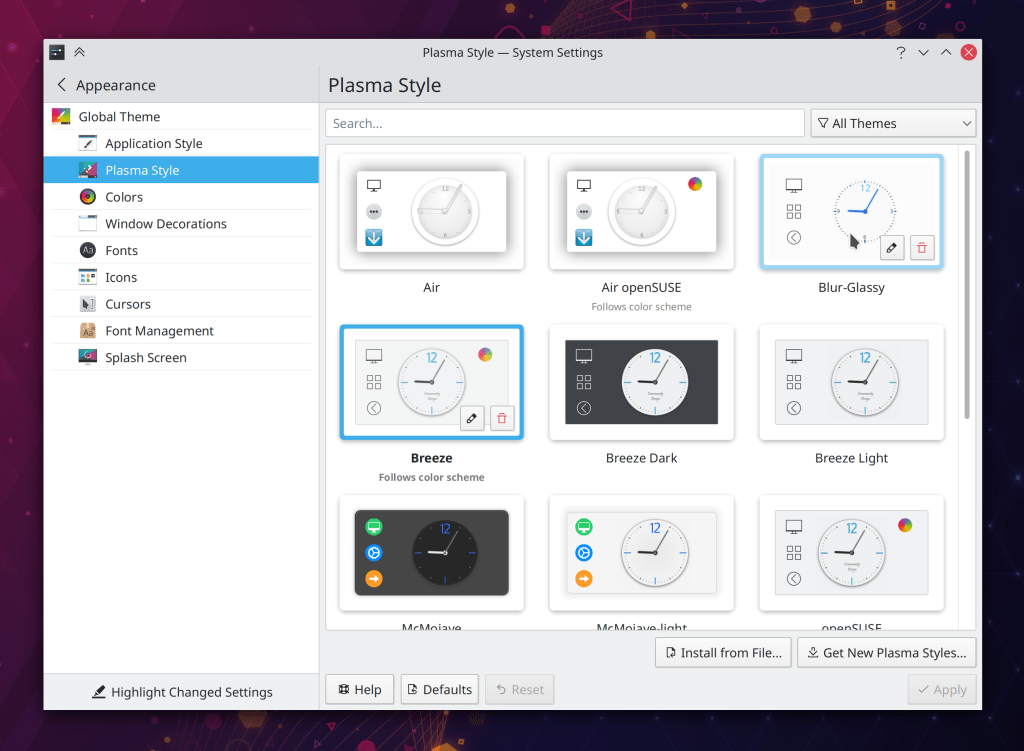
Task: Click keep-above double arrow icon in title bar
Action: [x=80, y=53]
